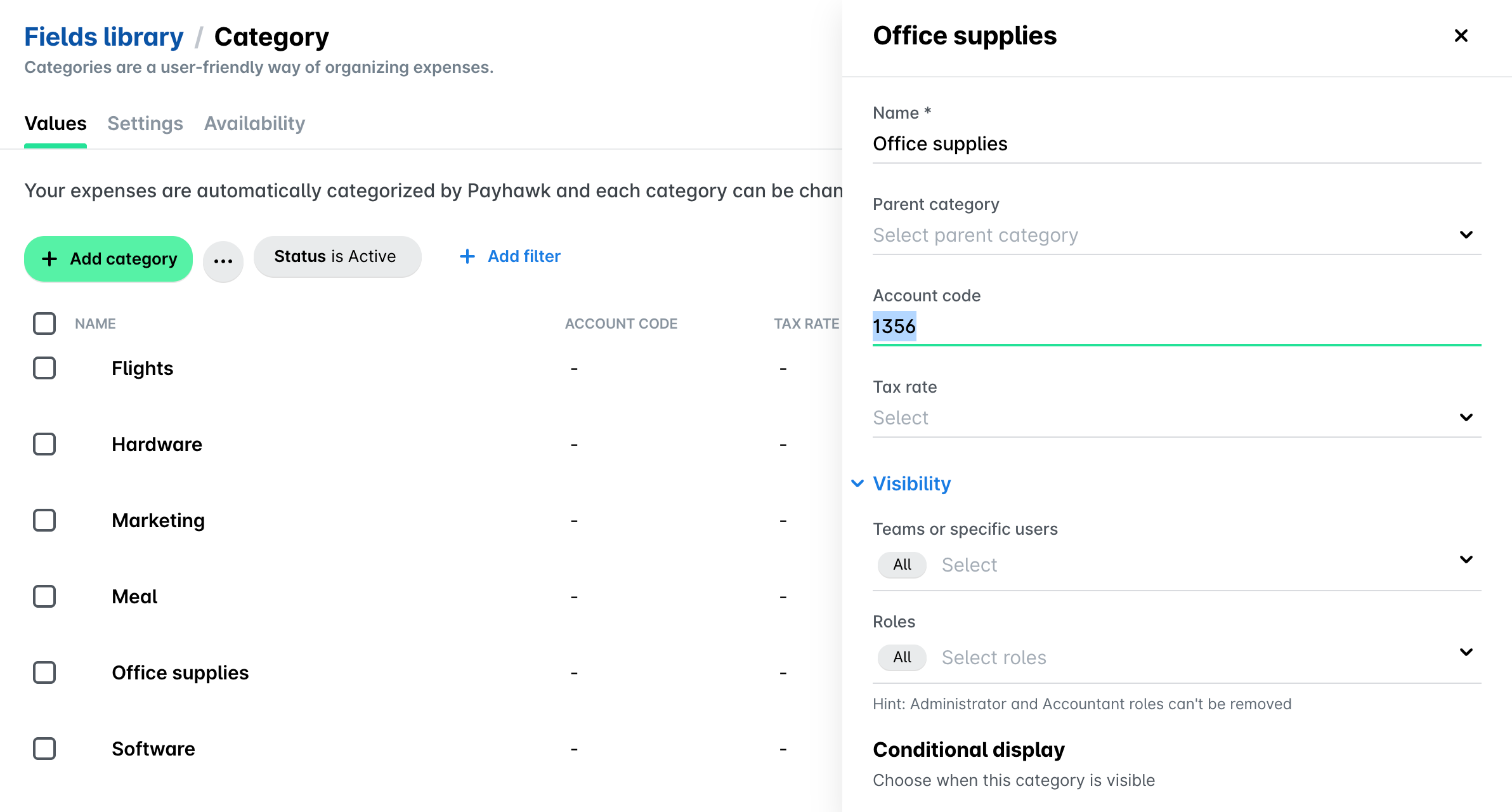The height and width of the screenshot is (812, 1512).
Task: Open the more options ellipsis menu
Action: coord(223,262)
